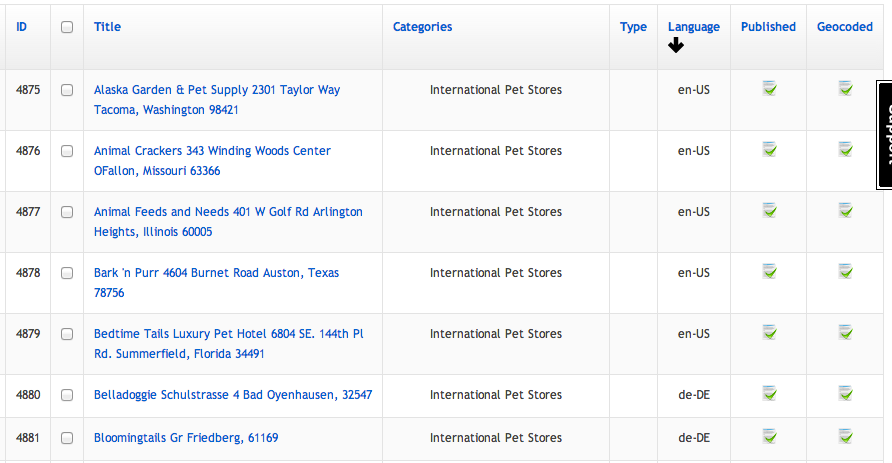Click ID cell 4881
The image size is (892, 463).
tap(28, 438)
